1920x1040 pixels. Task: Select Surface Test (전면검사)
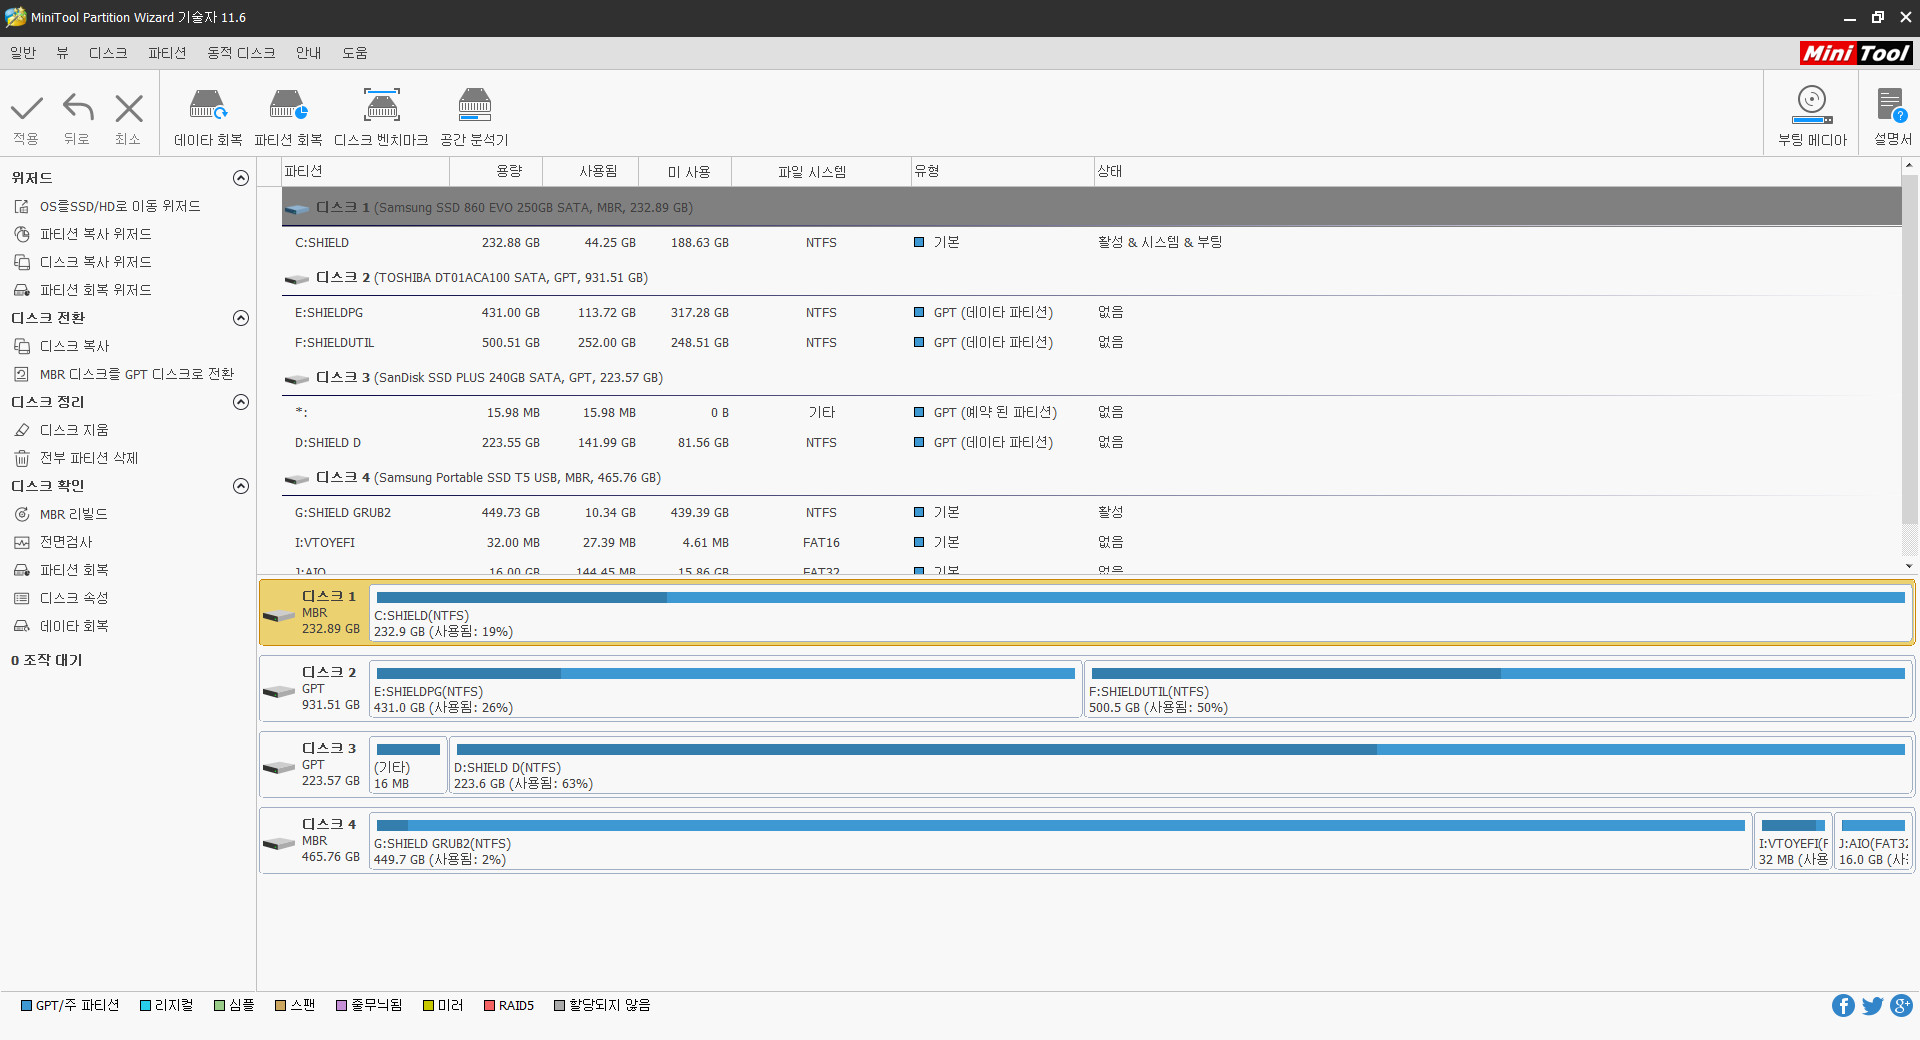point(66,542)
